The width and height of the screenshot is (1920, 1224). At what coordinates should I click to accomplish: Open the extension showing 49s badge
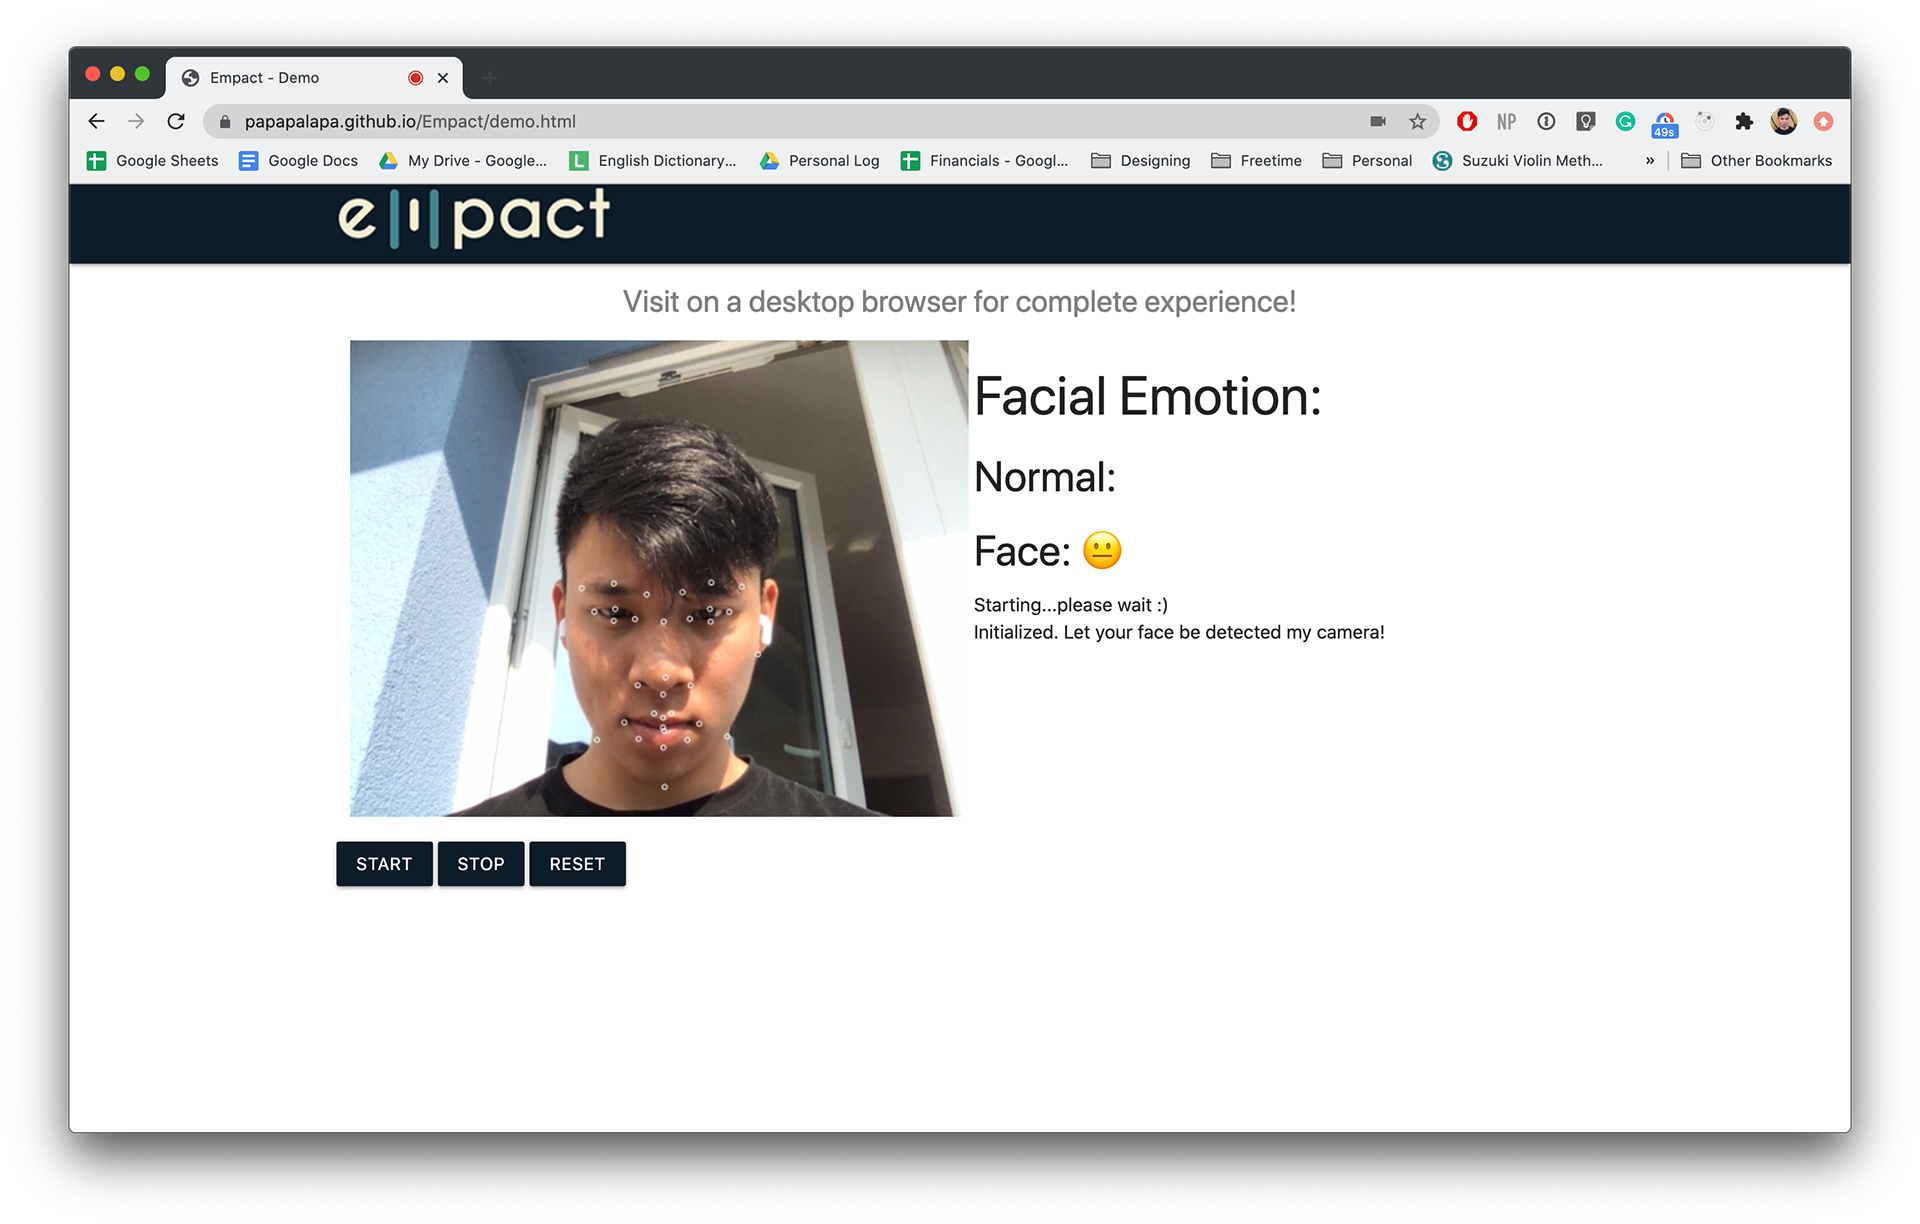(1665, 123)
